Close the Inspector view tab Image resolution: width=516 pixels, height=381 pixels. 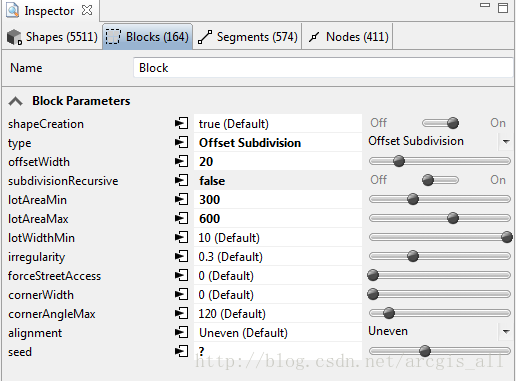(87, 10)
